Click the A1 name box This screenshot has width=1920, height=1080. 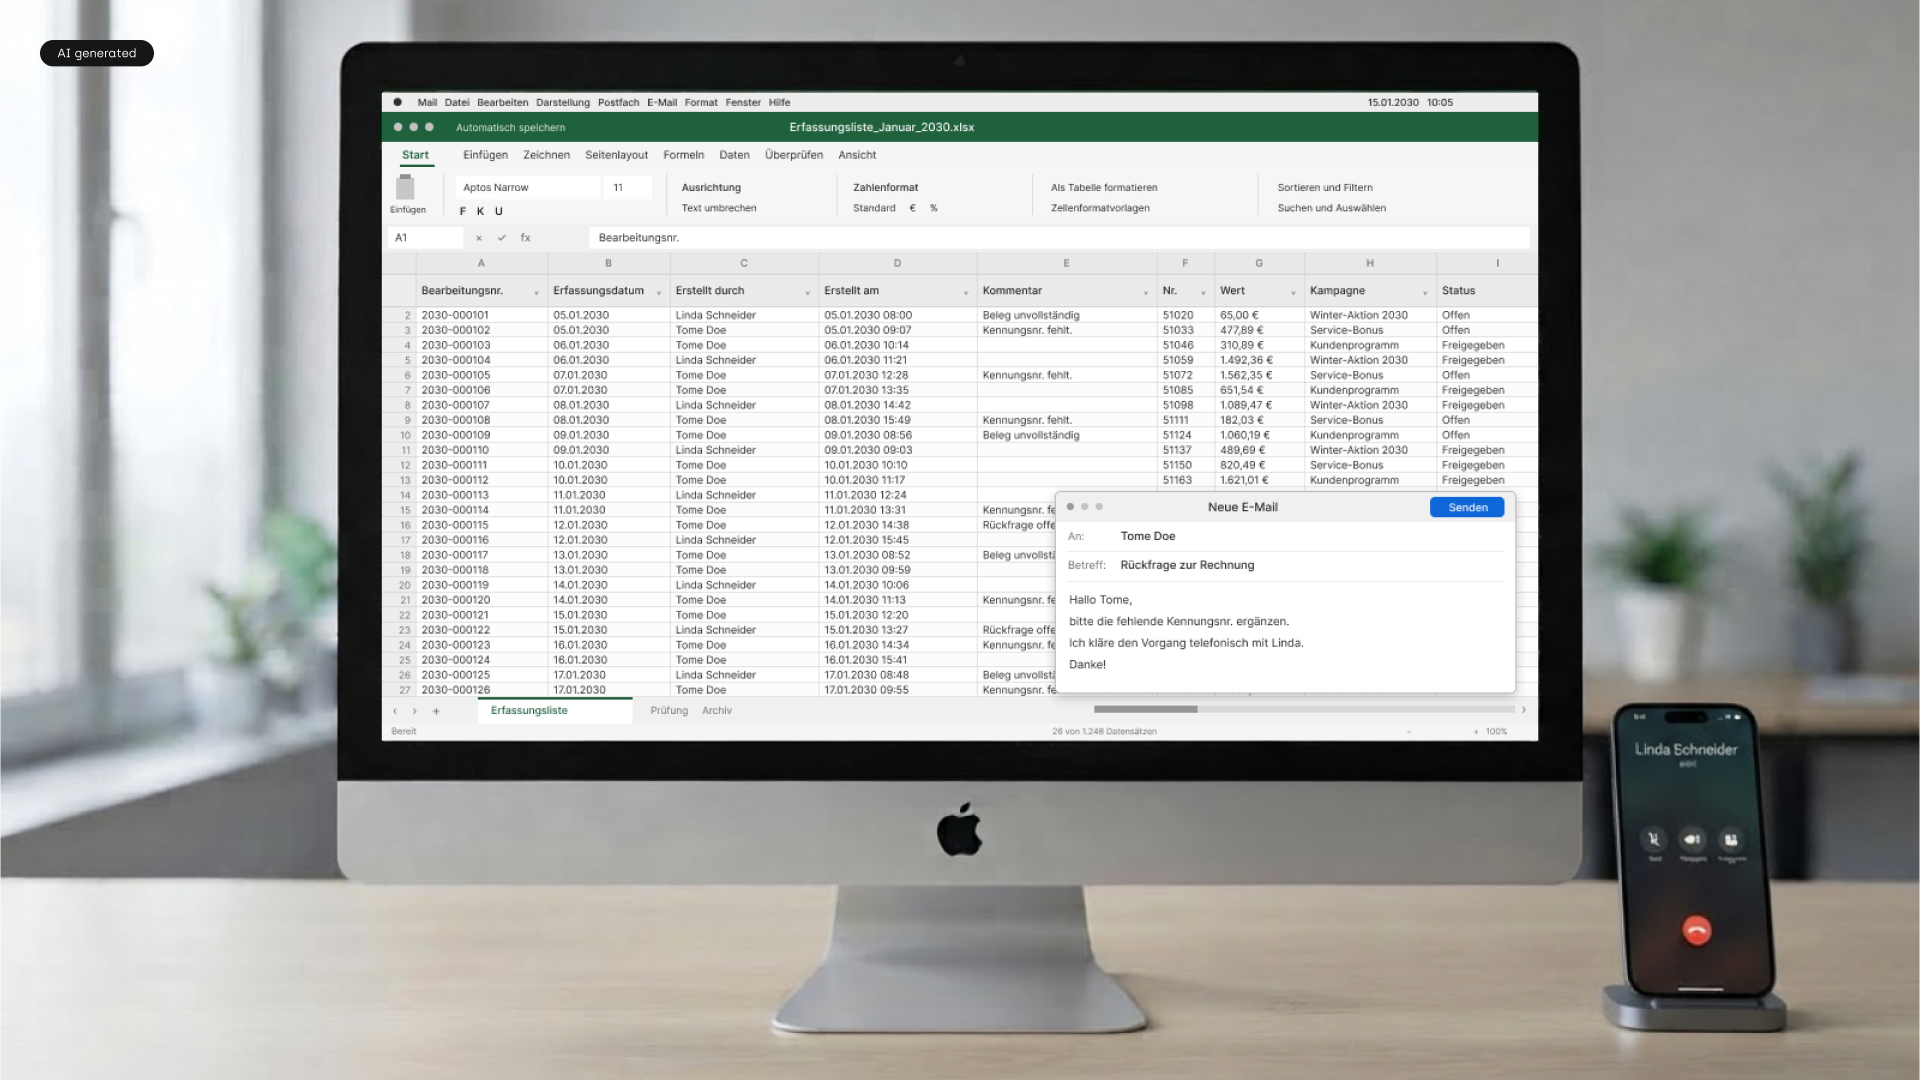426,238
